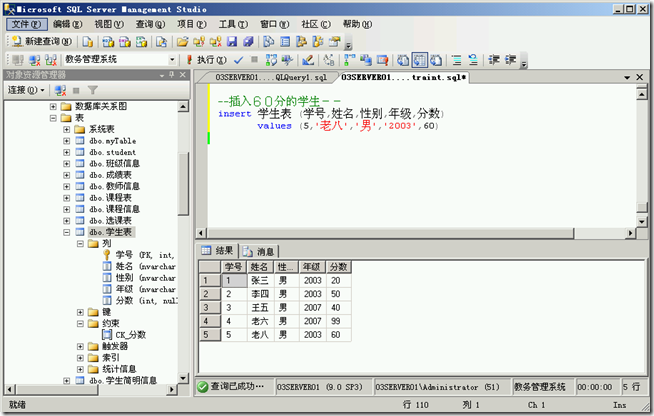Click the stop/cancel query square icon
Viewport: 654px width, 416px height.
tap(254, 60)
